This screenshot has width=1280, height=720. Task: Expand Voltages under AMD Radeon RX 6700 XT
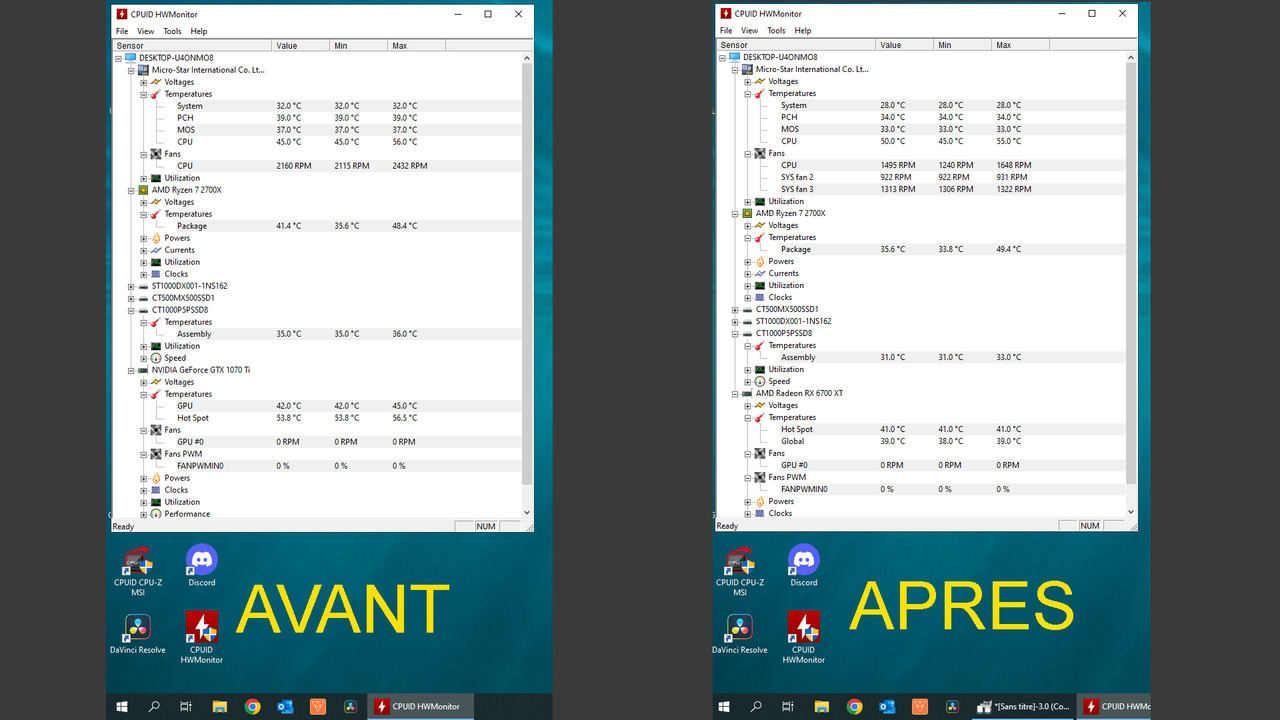pyautogui.click(x=747, y=405)
